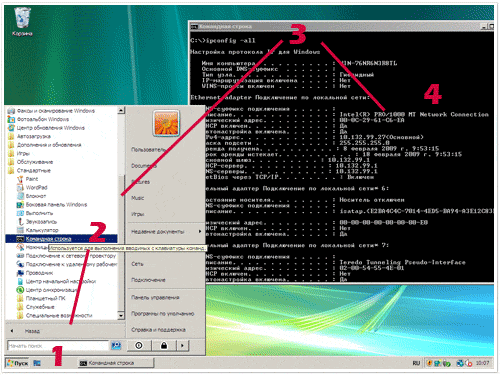Open 'Калькулятор'

click(x=38, y=230)
